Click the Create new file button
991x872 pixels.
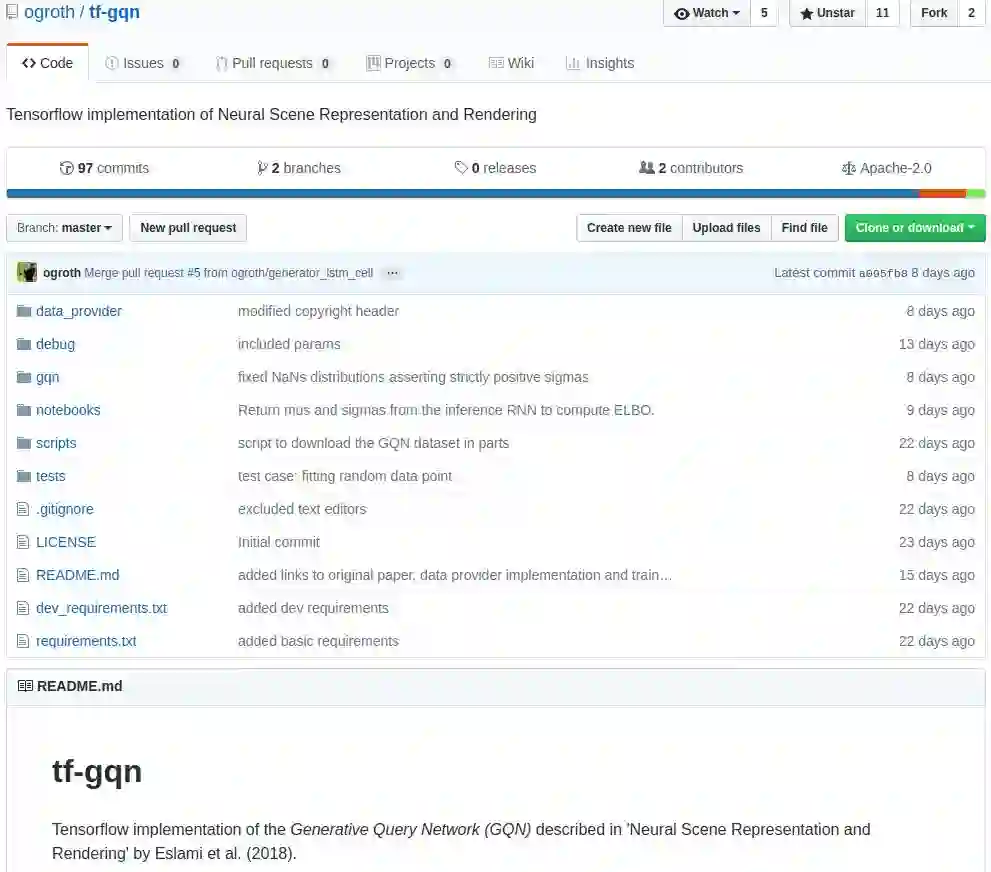[x=629, y=227]
